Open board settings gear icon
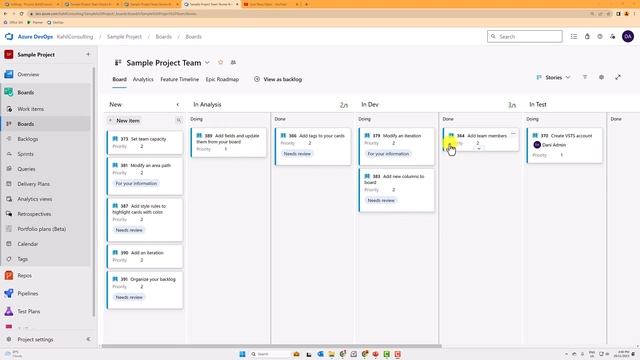 click(601, 77)
